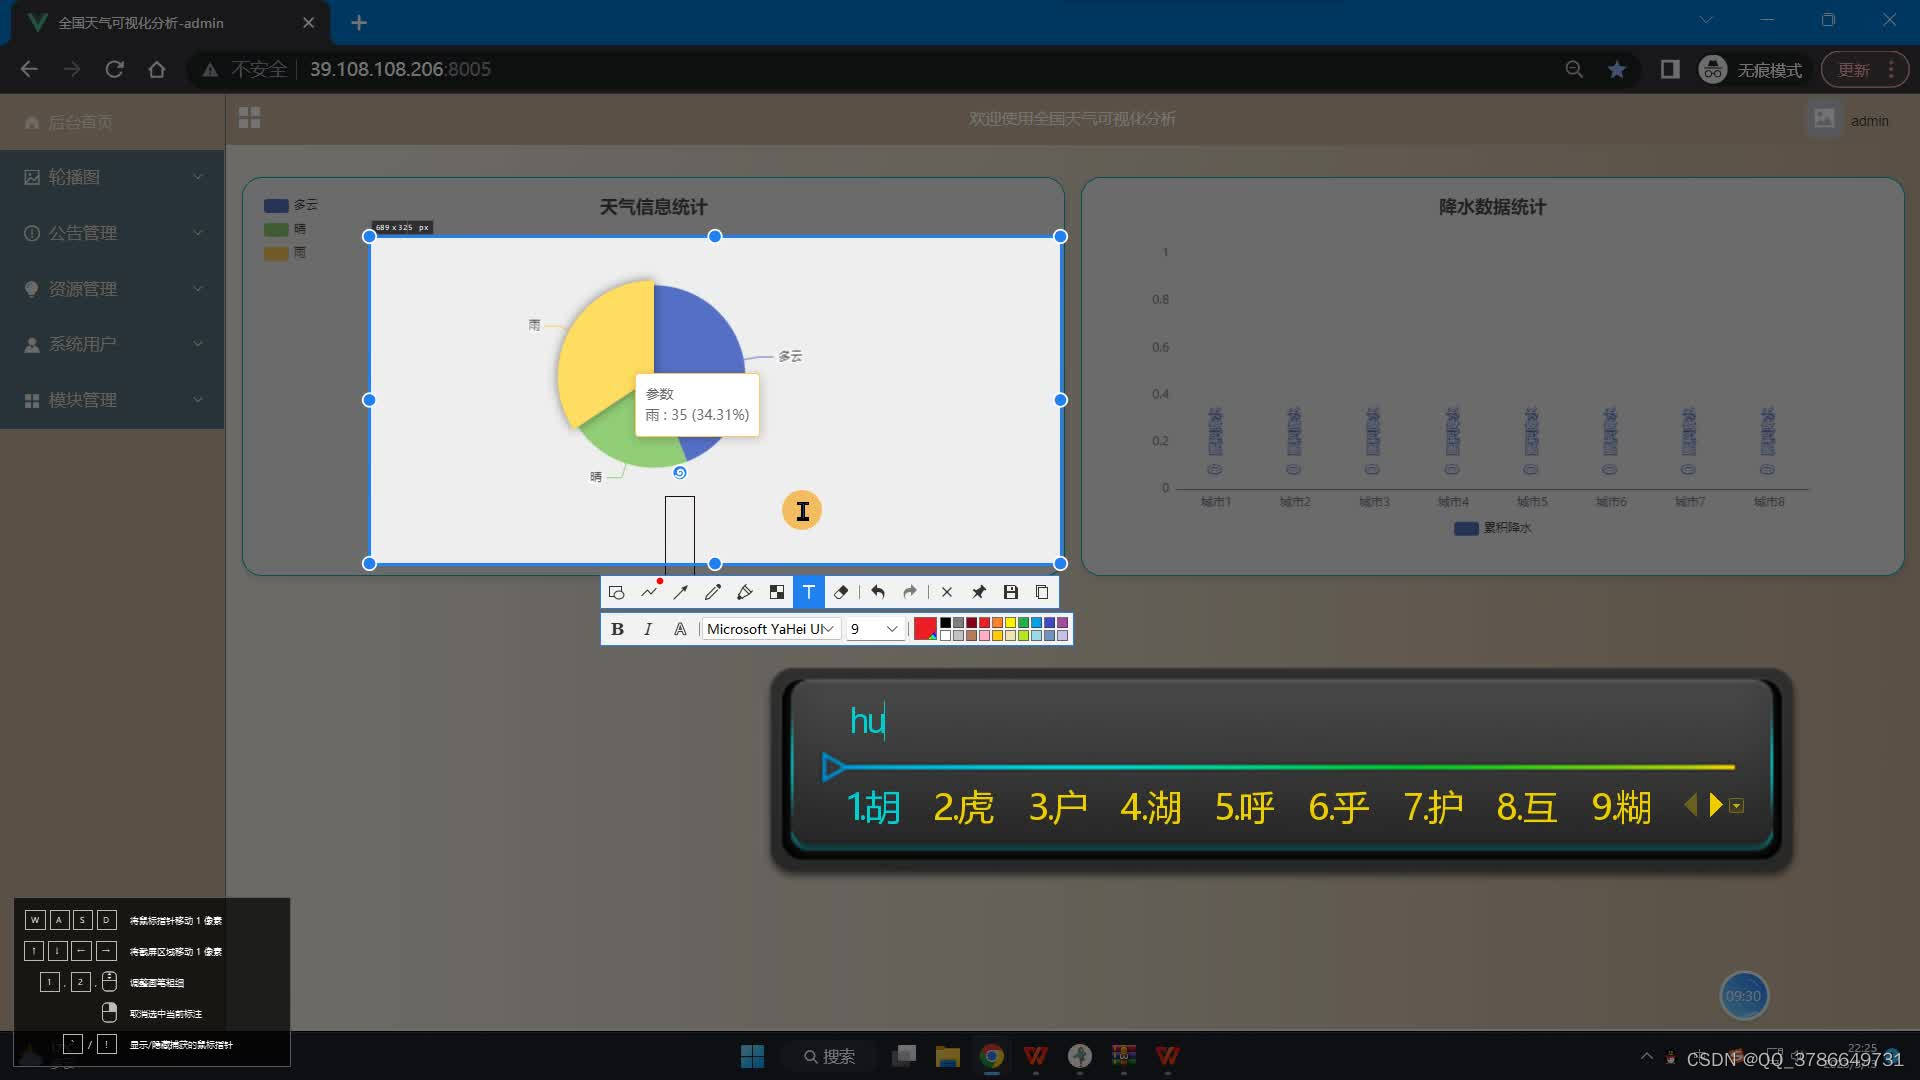Toggle 晴 legend in pie chart
Image resolution: width=1920 pixels, height=1080 pixels.
(285, 229)
